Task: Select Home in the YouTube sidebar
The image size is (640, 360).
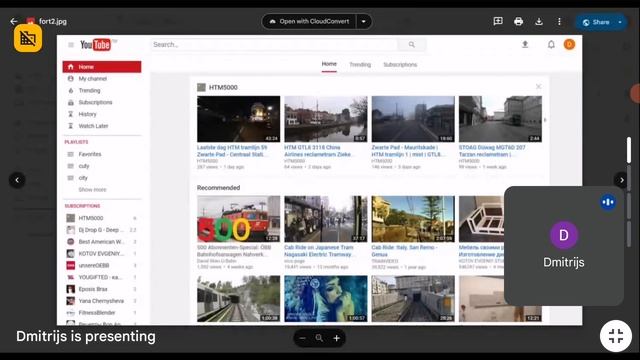Action: [102, 67]
